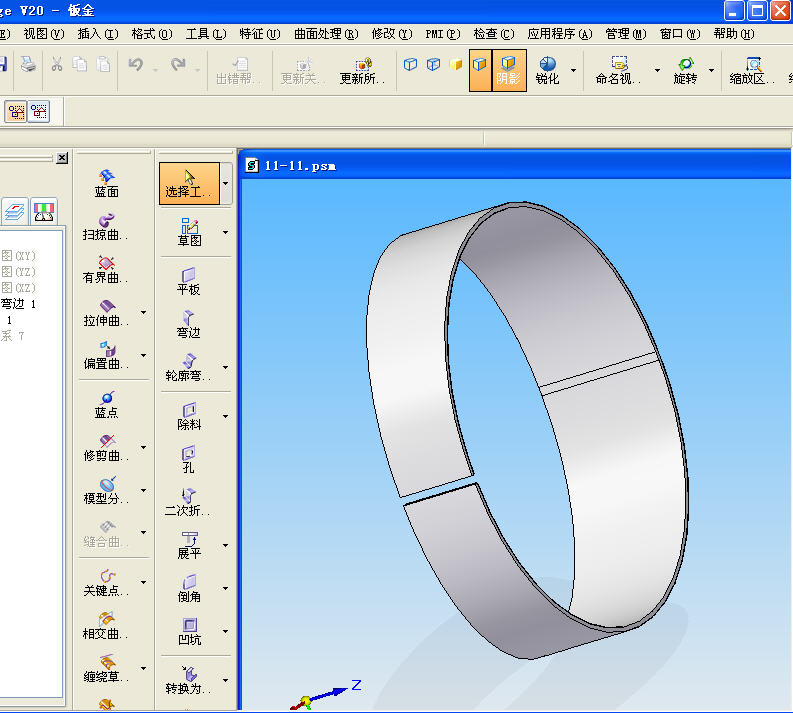793x713 pixels.
Task: Select the 蓝点 BlueDot tool
Action: tap(106, 405)
